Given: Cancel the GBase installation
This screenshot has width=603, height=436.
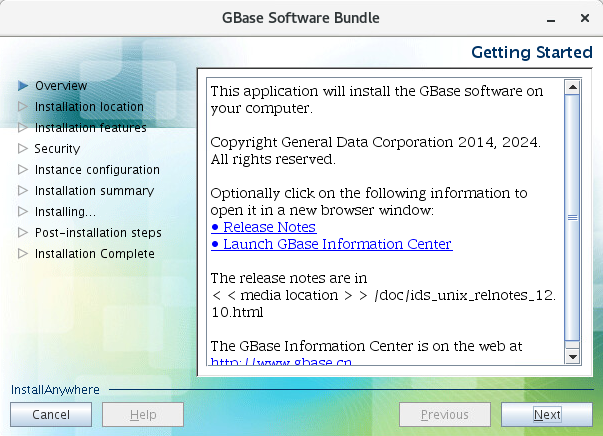Looking at the screenshot, I should coord(51,414).
